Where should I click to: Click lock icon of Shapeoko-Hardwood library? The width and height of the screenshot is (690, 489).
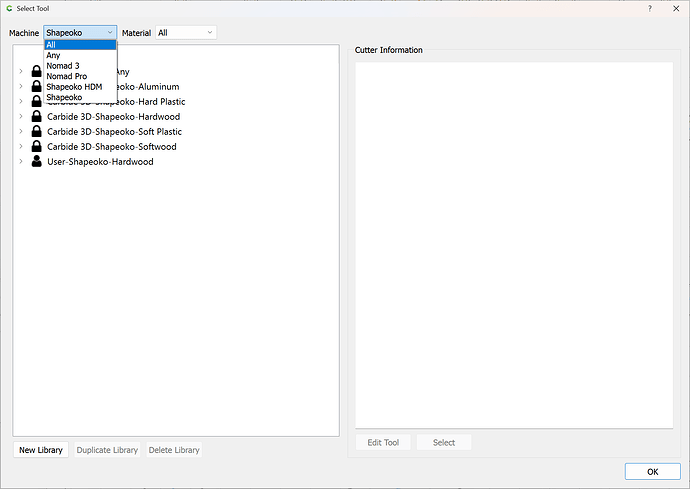[x=37, y=116]
